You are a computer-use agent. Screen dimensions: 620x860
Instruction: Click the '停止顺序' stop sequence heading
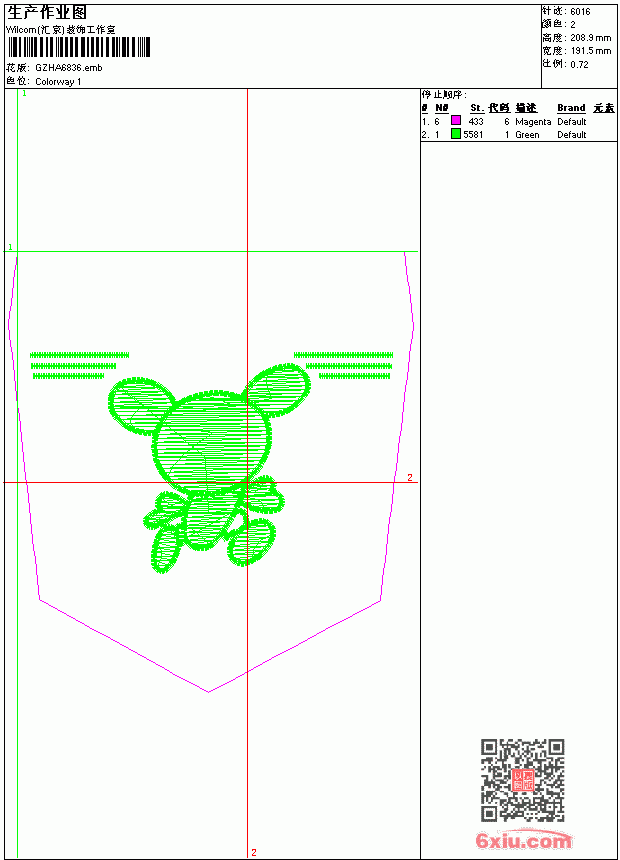pos(444,95)
